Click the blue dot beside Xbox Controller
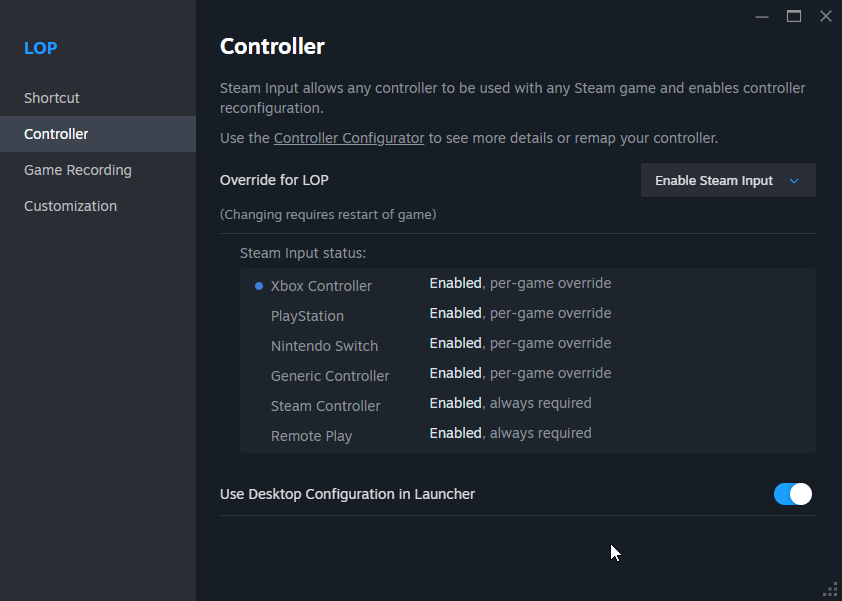 pyautogui.click(x=259, y=286)
